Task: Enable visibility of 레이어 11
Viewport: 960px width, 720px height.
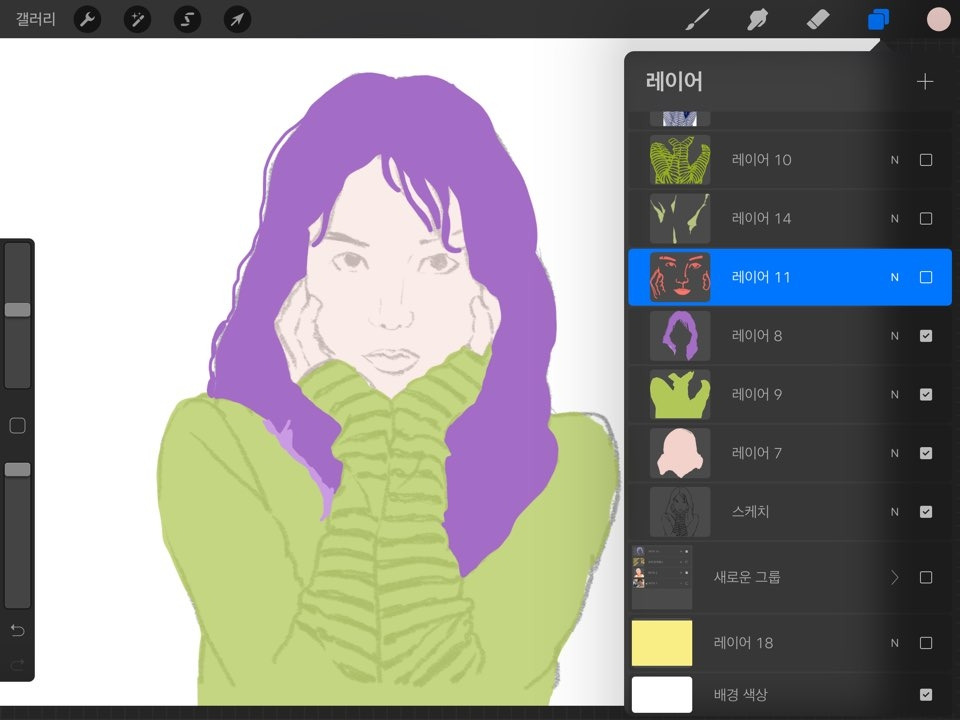Action: [926, 277]
